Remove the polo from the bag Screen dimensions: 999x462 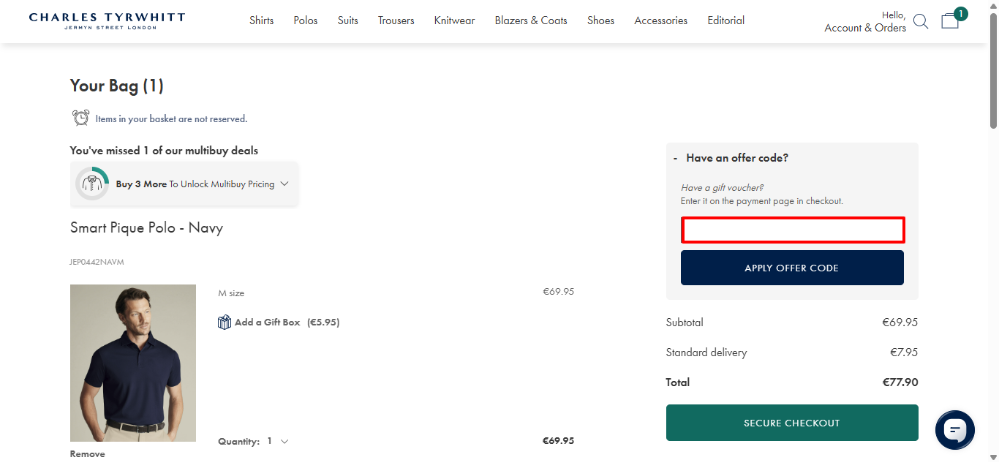click(x=87, y=454)
